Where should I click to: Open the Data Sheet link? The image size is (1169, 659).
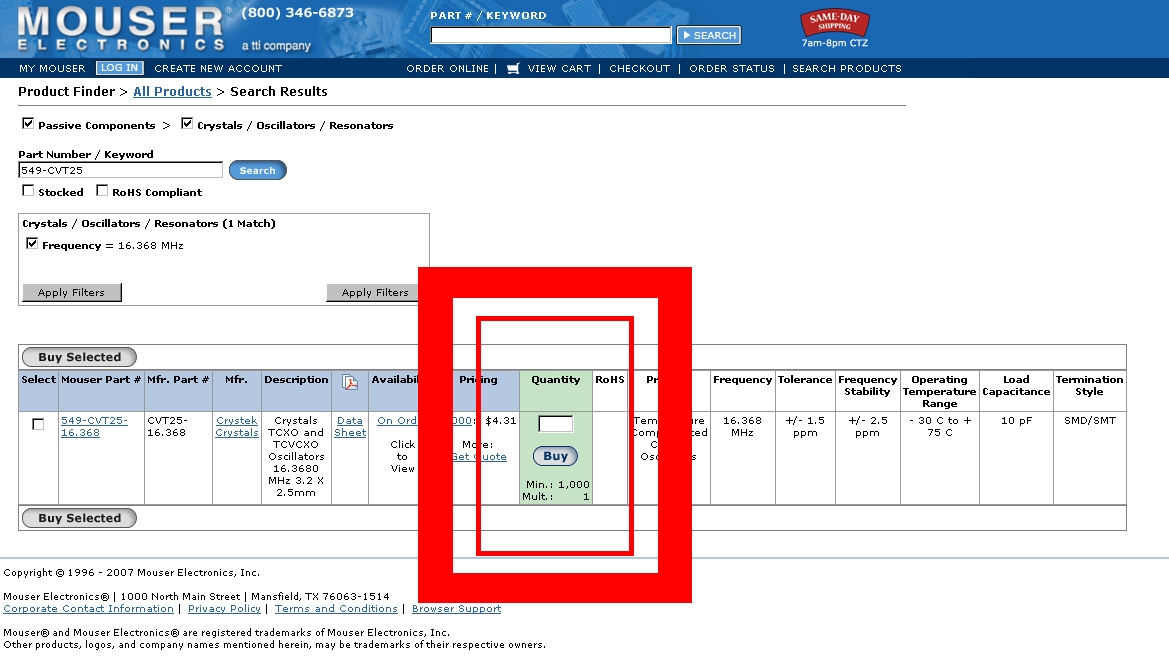click(350, 426)
